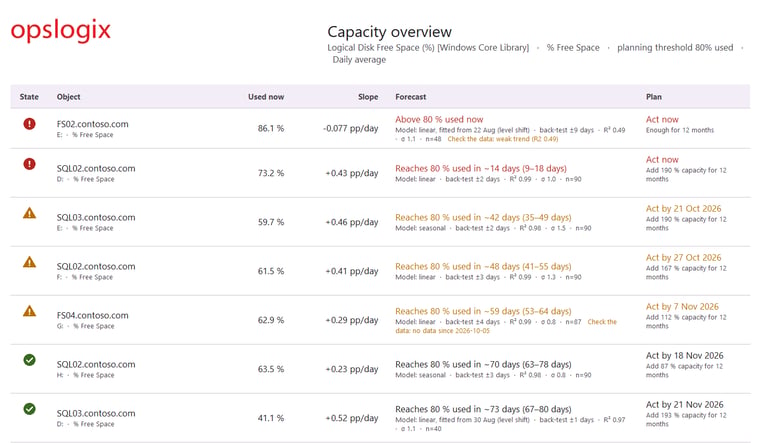Click the +0.29 pp/day slope value
Screen dimensions: 760x443
point(352,320)
